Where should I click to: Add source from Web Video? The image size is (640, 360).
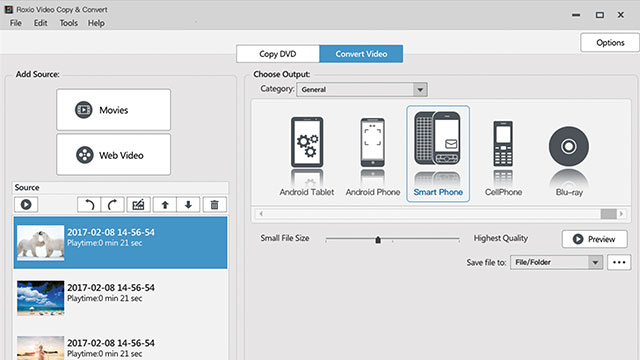tap(113, 155)
